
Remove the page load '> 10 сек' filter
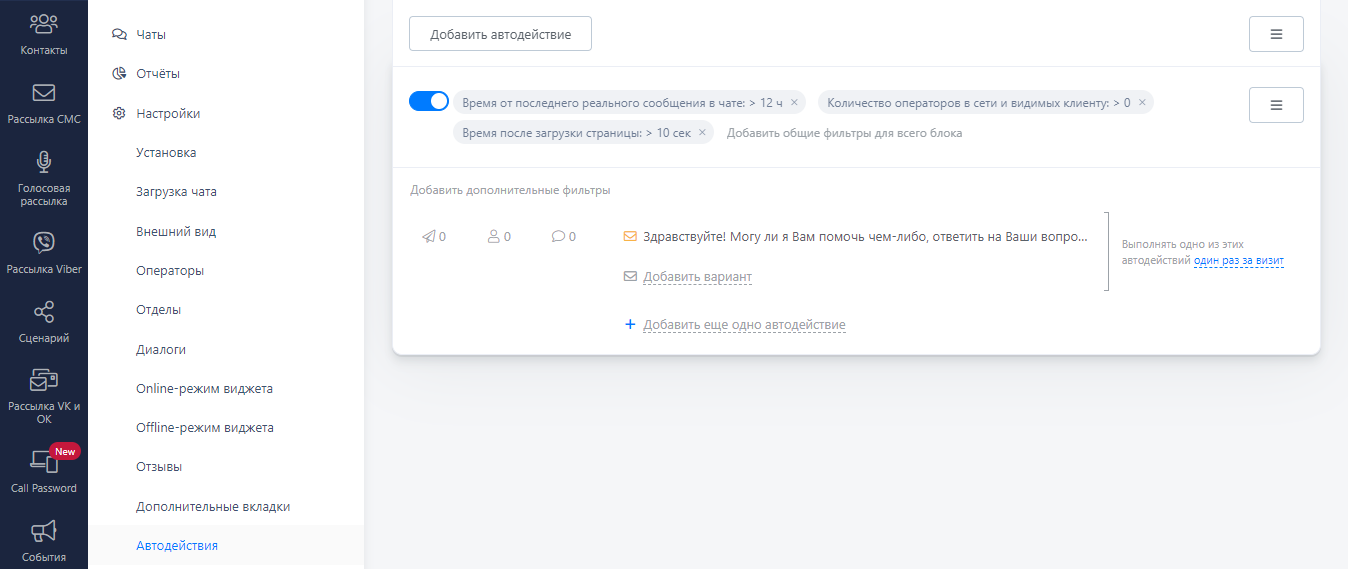702,133
